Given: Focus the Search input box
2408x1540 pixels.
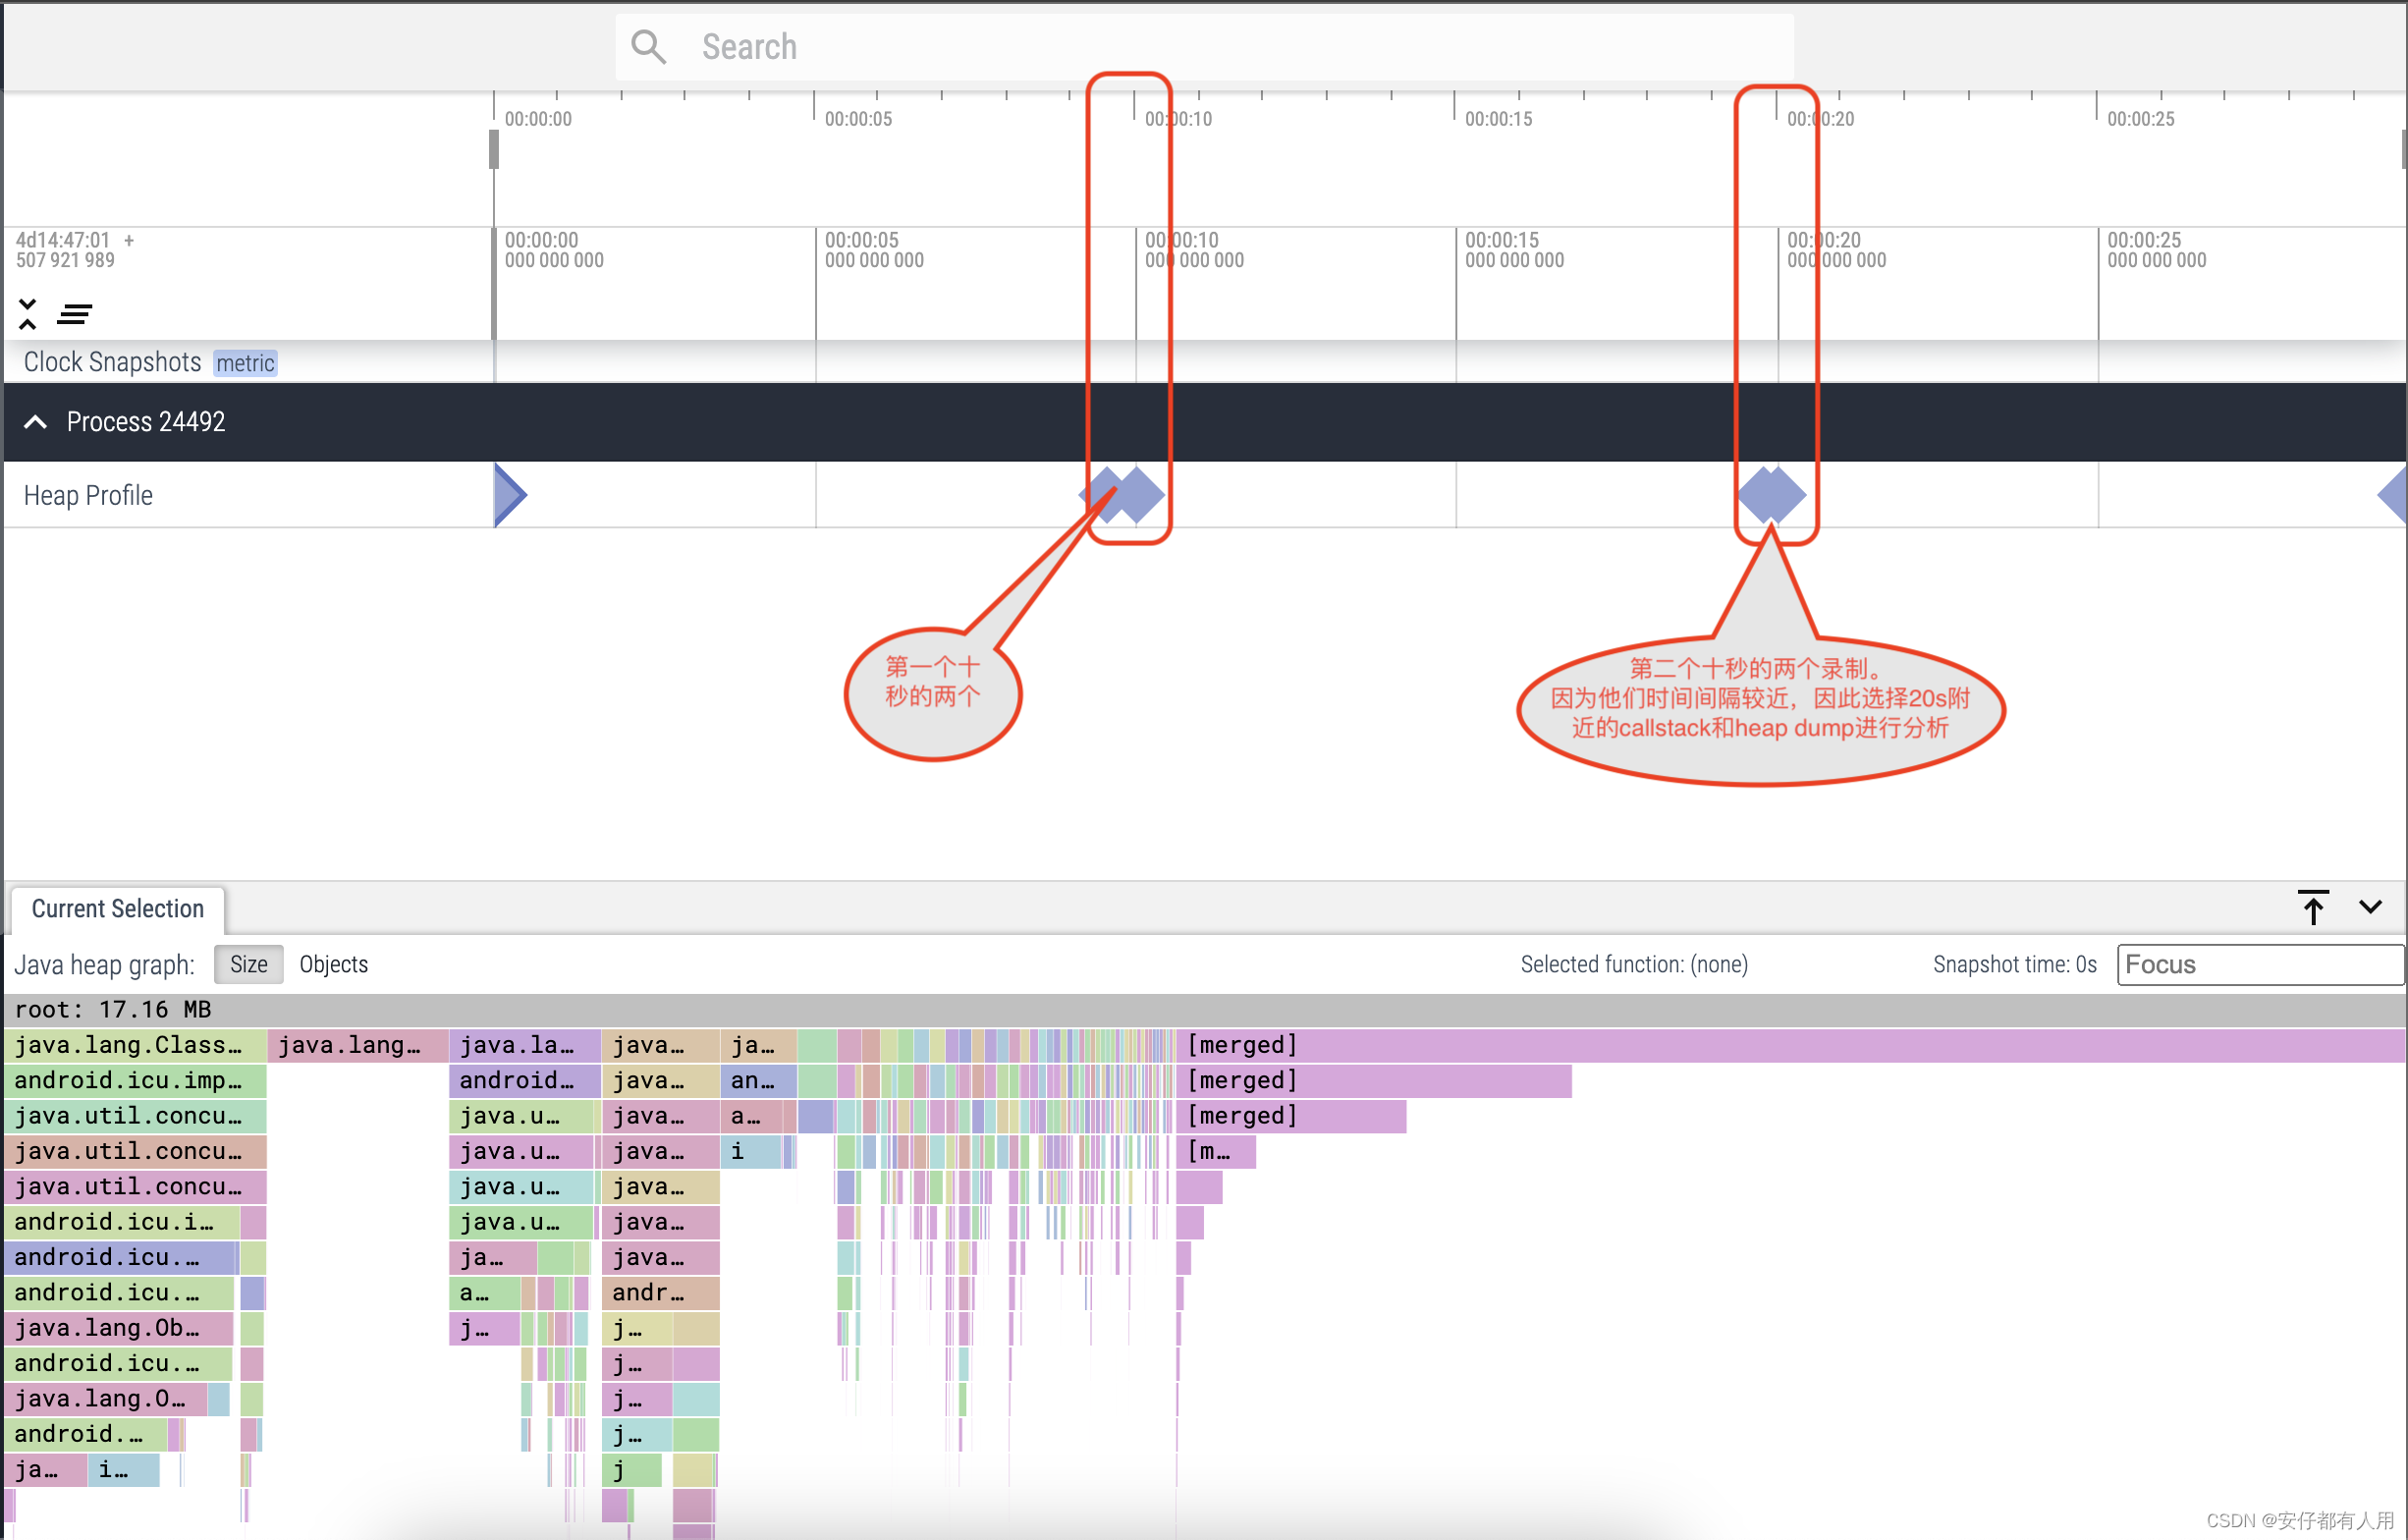Looking at the screenshot, I should (x=1204, y=47).
